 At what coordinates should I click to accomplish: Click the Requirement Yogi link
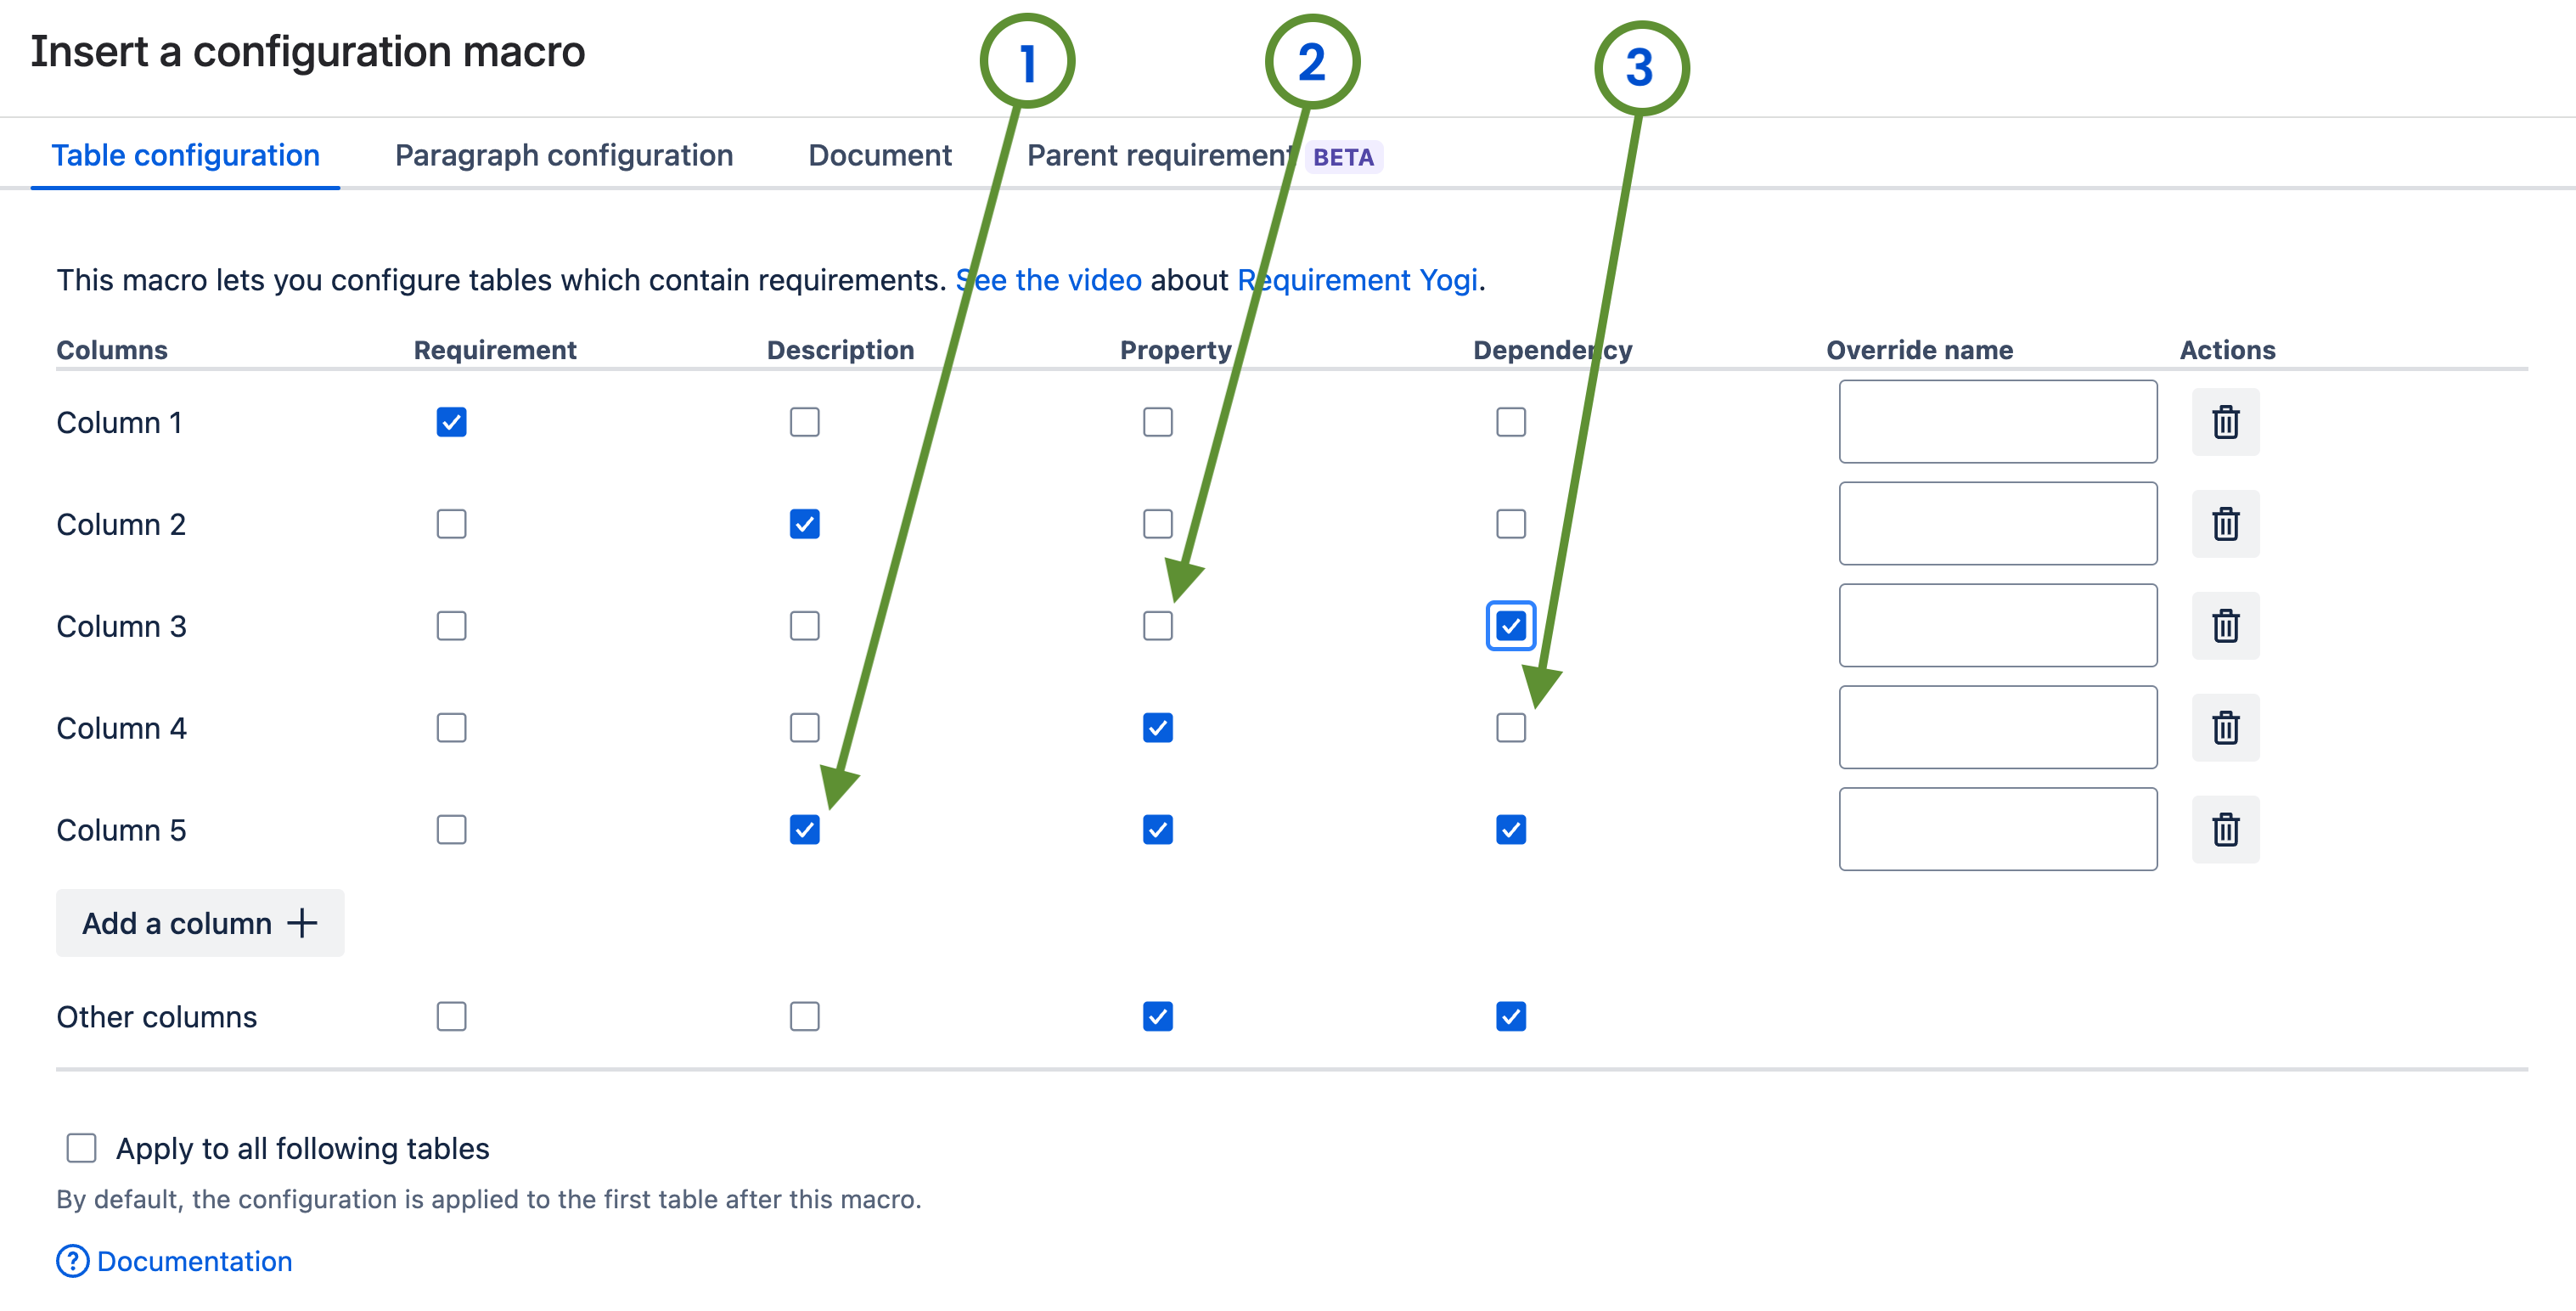point(1357,280)
